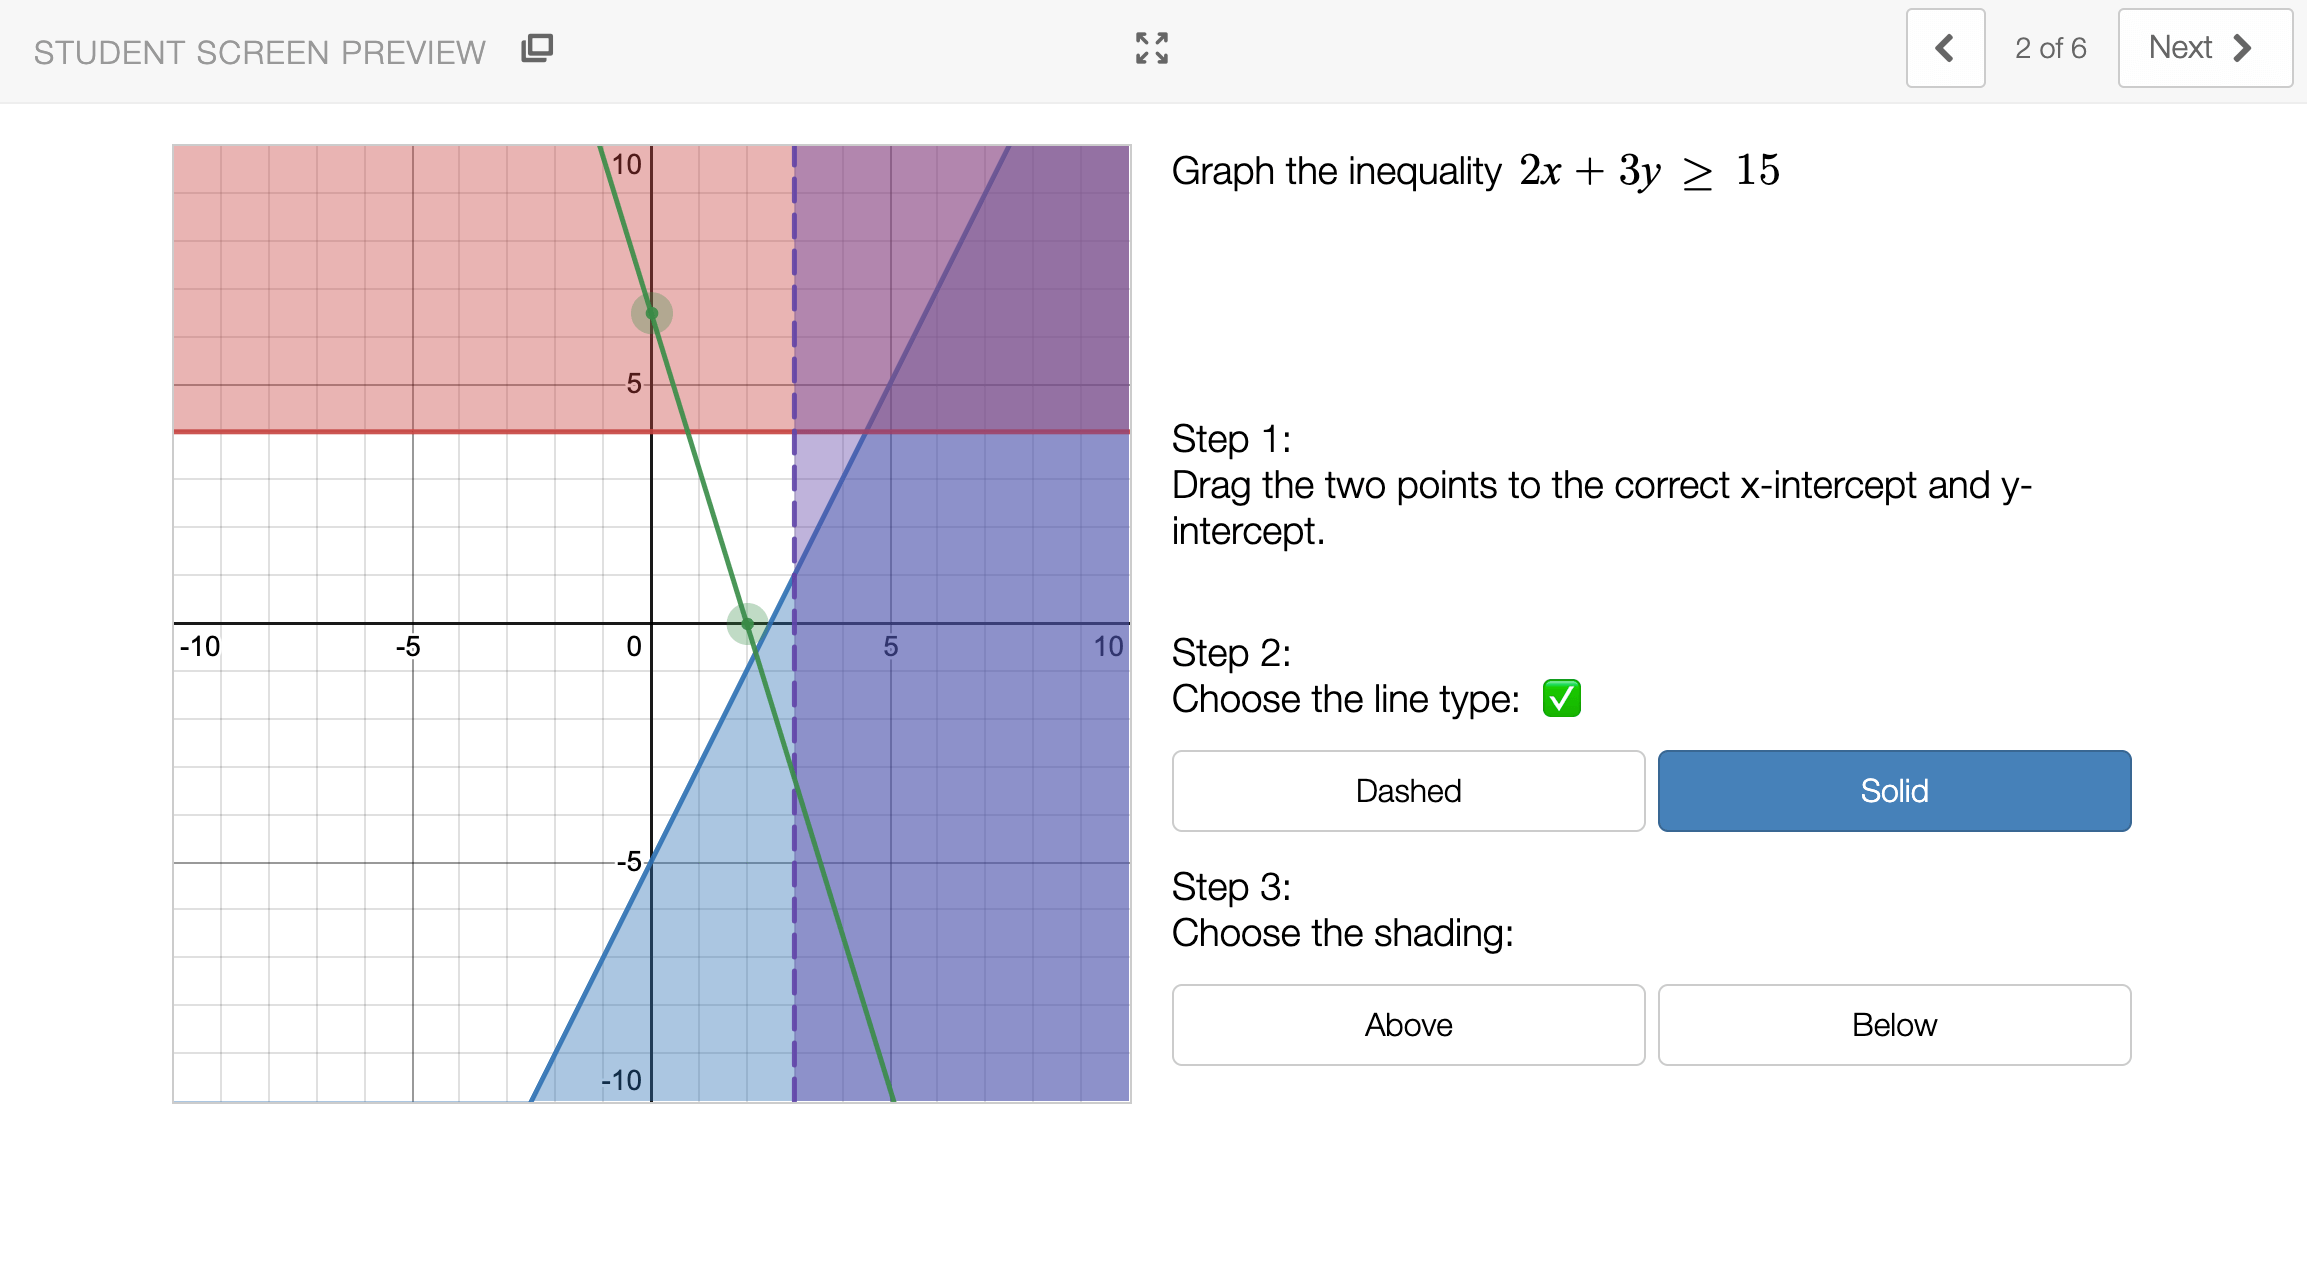2307x1279 pixels.
Task: Select the Solid line type
Action: click(1894, 791)
